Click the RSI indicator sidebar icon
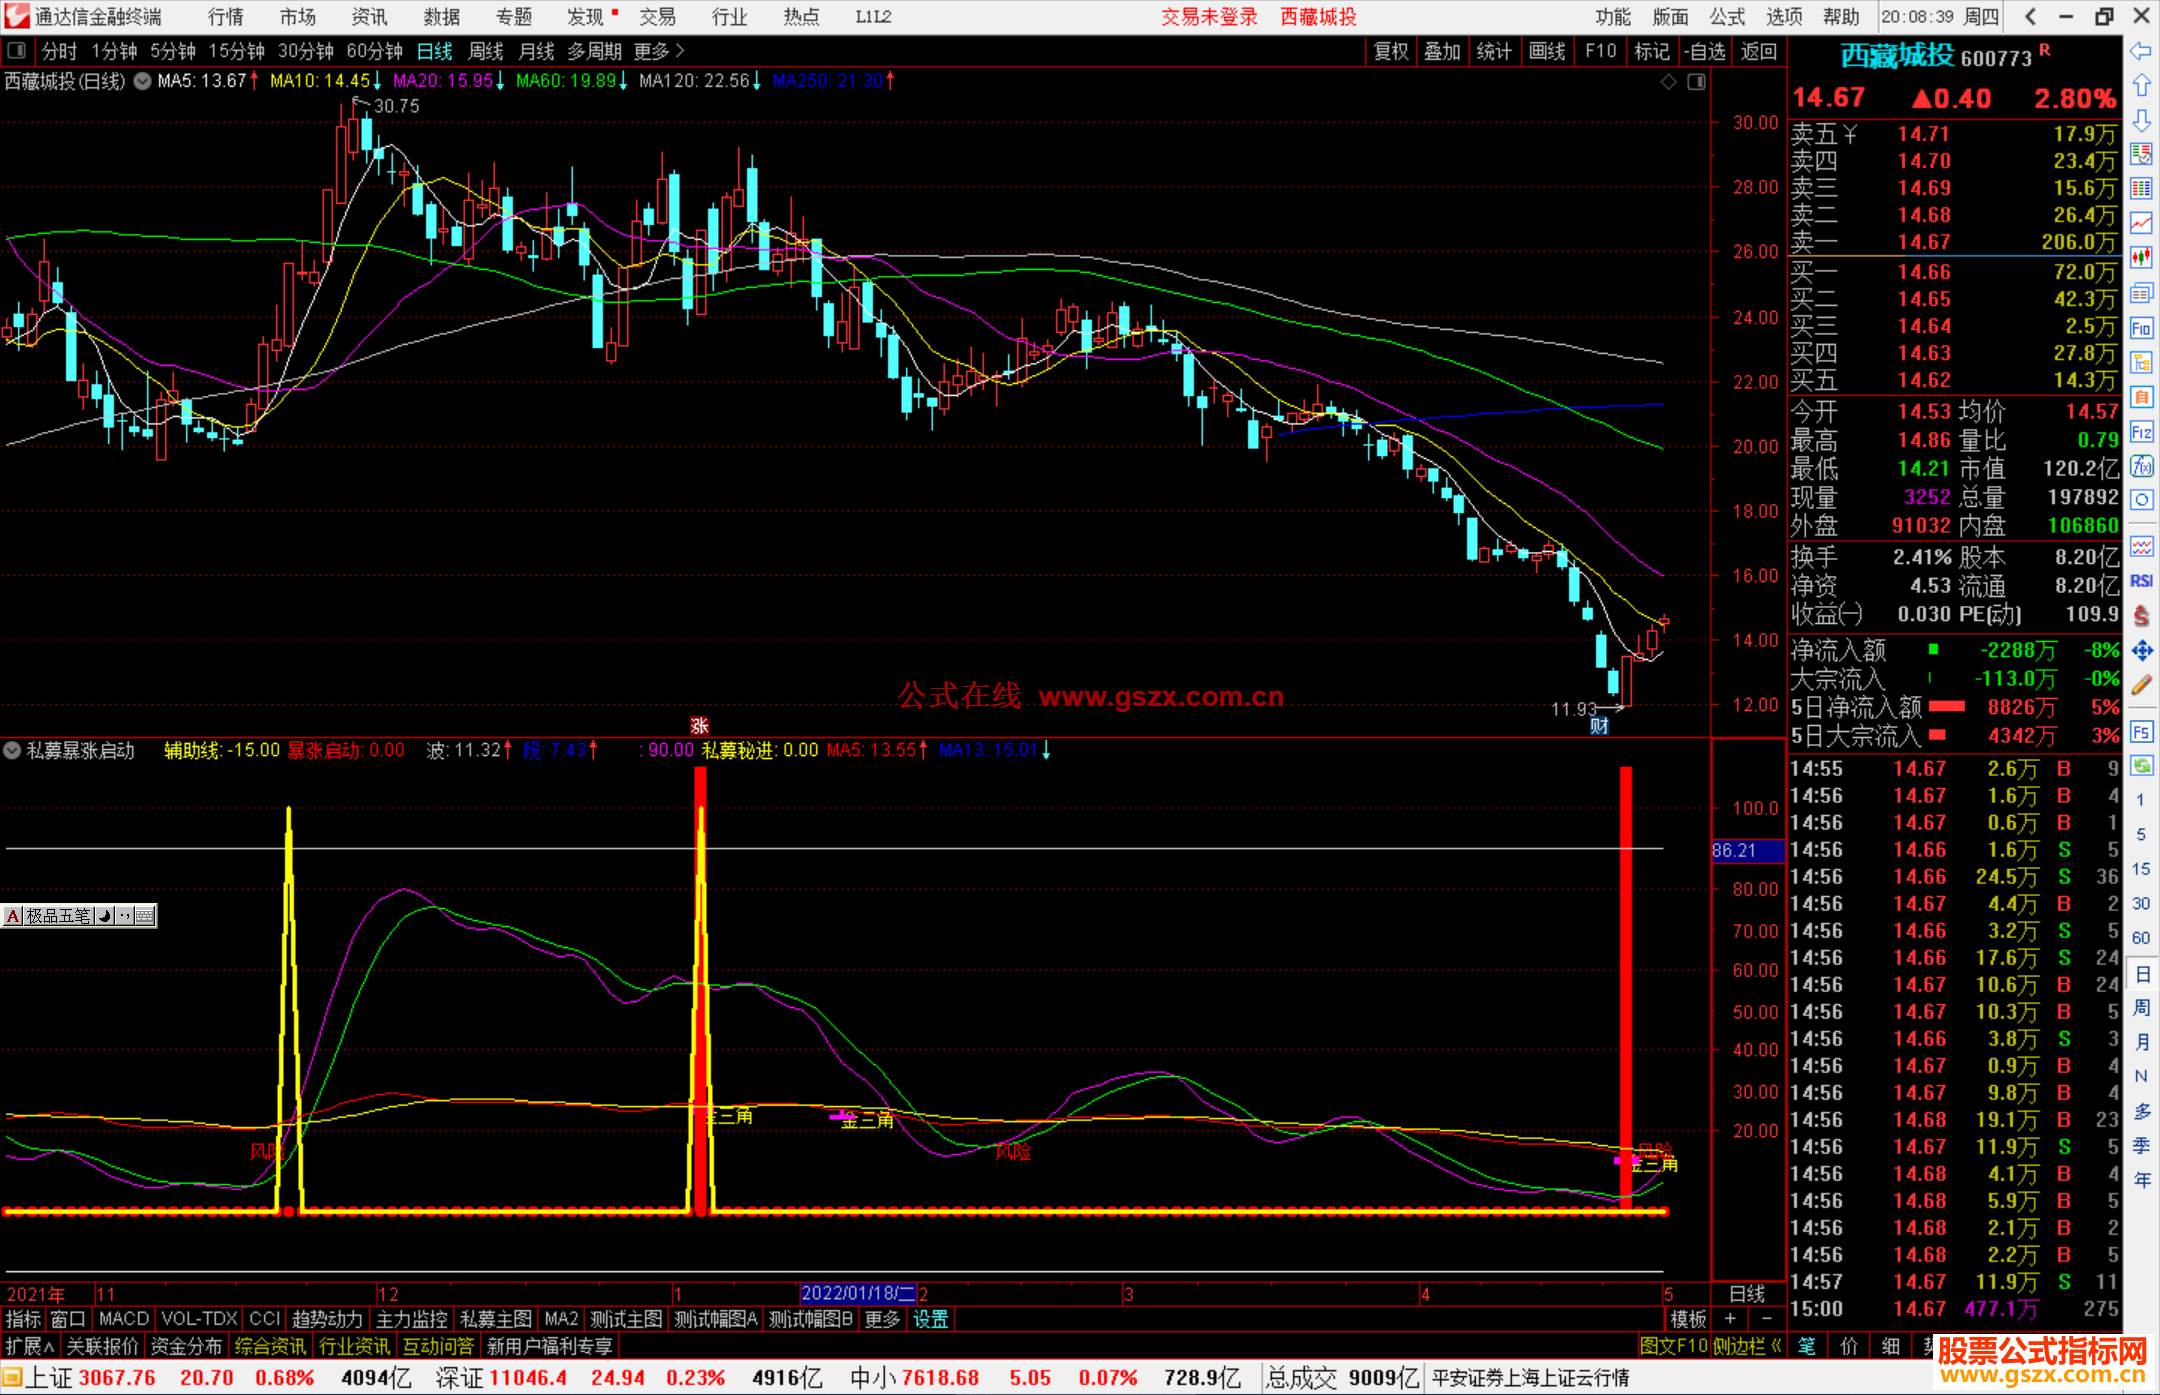The width and height of the screenshot is (2160, 1395). tap(2141, 581)
